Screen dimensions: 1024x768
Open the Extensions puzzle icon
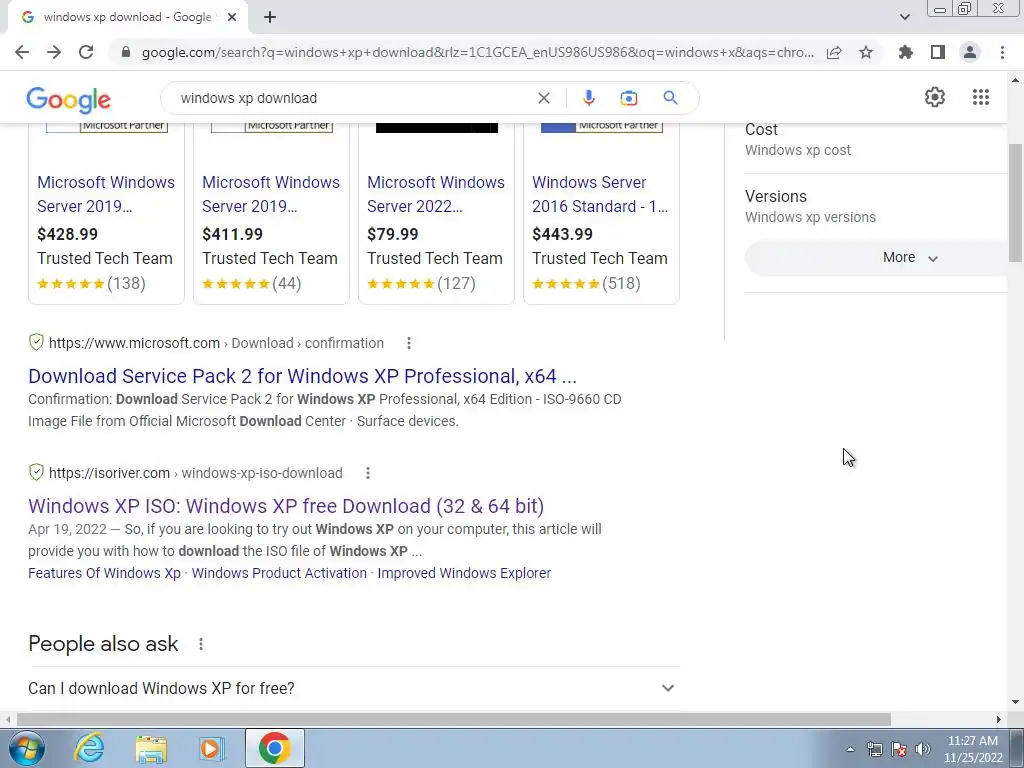click(x=905, y=52)
